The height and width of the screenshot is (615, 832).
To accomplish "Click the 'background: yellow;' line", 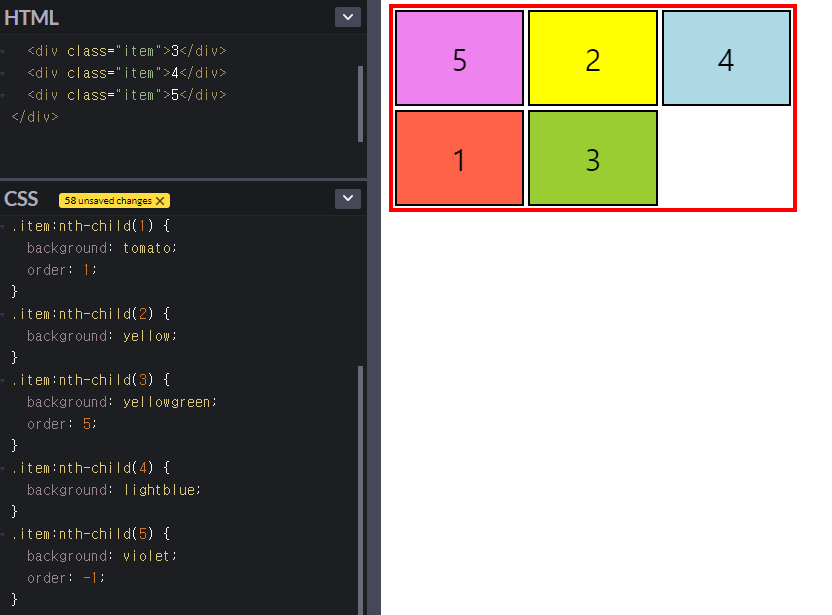I will (102, 336).
